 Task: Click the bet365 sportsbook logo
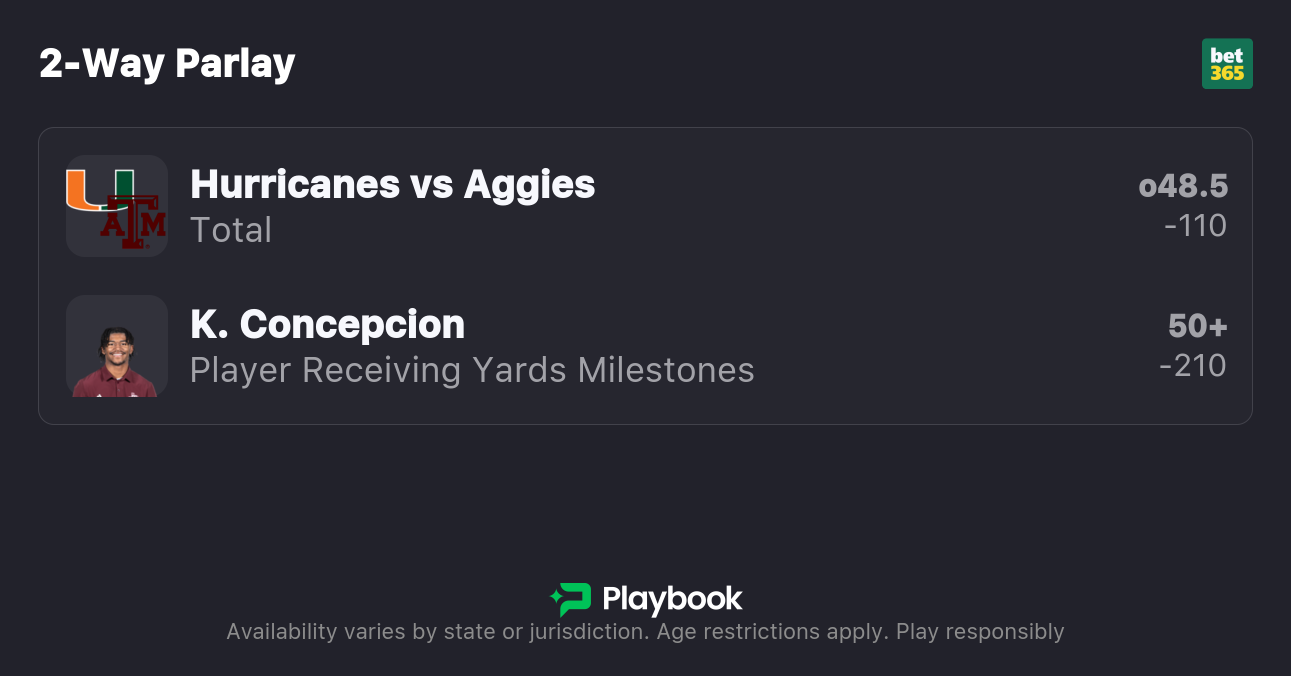pyautogui.click(x=1227, y=64)
